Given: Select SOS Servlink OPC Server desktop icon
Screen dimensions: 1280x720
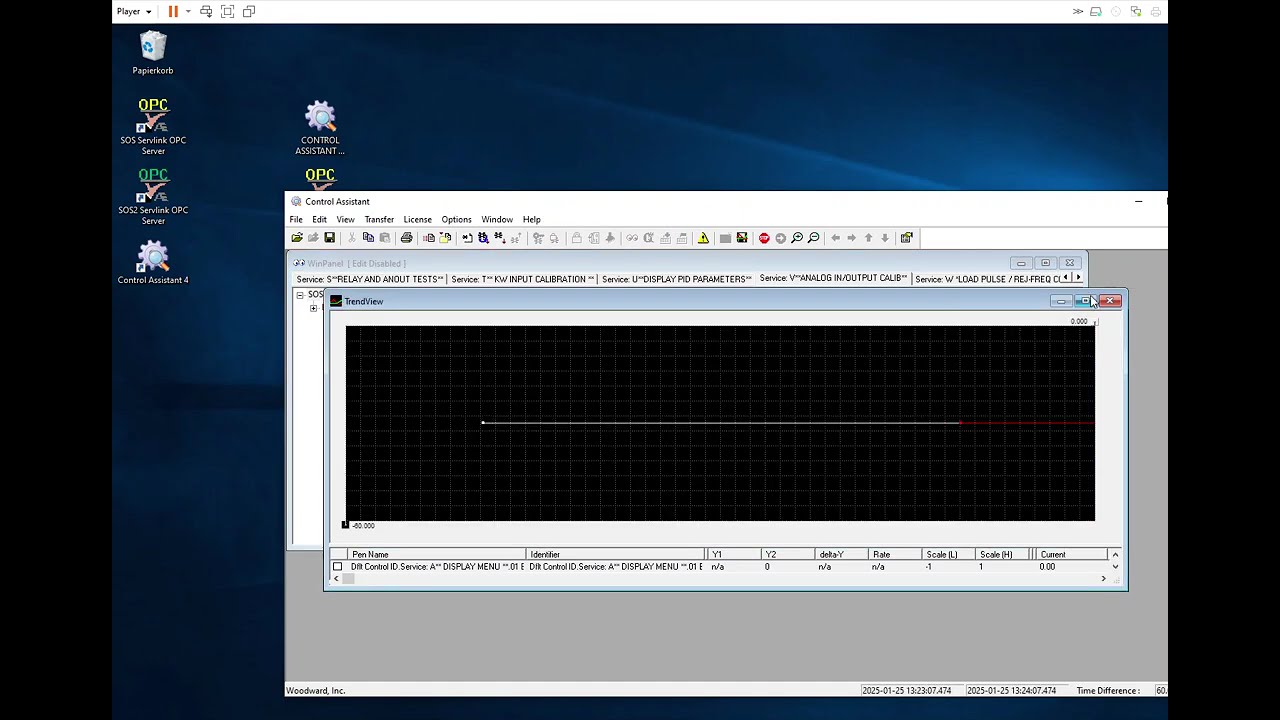Looking at the screenshot, I should pyautogui.click(x=153, y=126).
